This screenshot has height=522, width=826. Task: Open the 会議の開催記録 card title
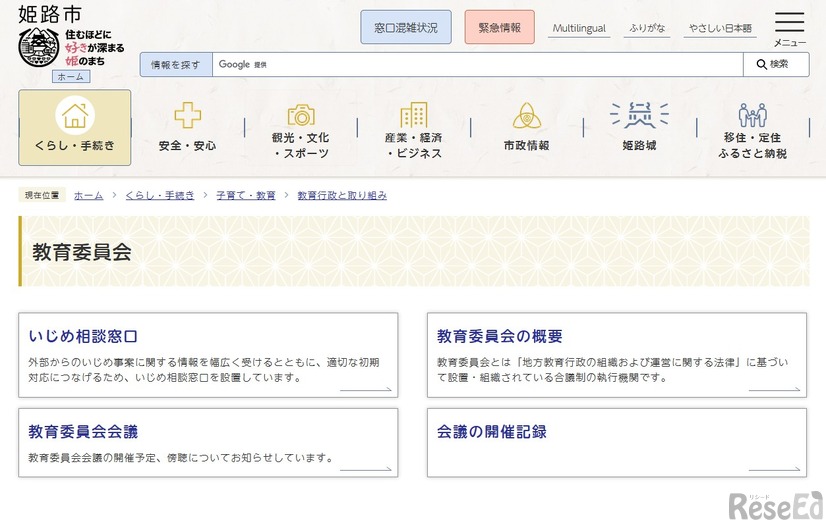click(x=491, y=432)
